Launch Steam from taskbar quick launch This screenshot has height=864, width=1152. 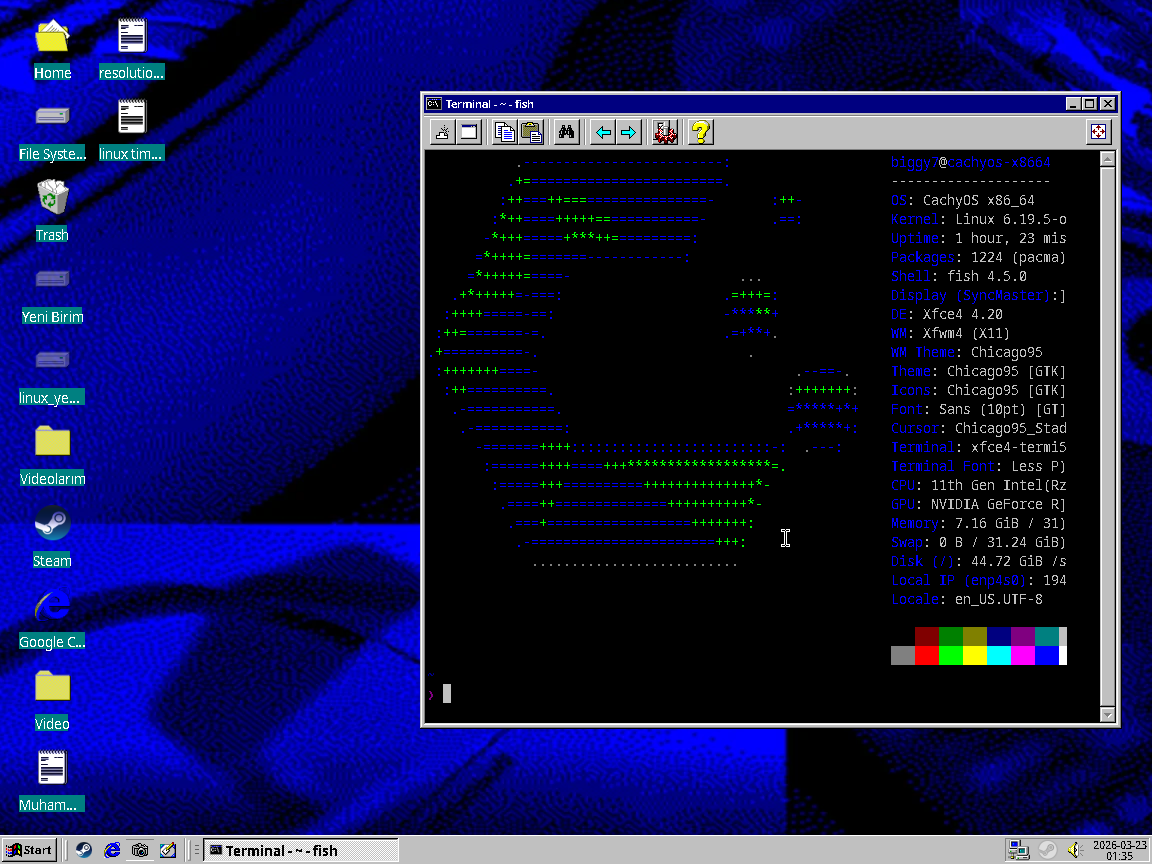(84, 850)
